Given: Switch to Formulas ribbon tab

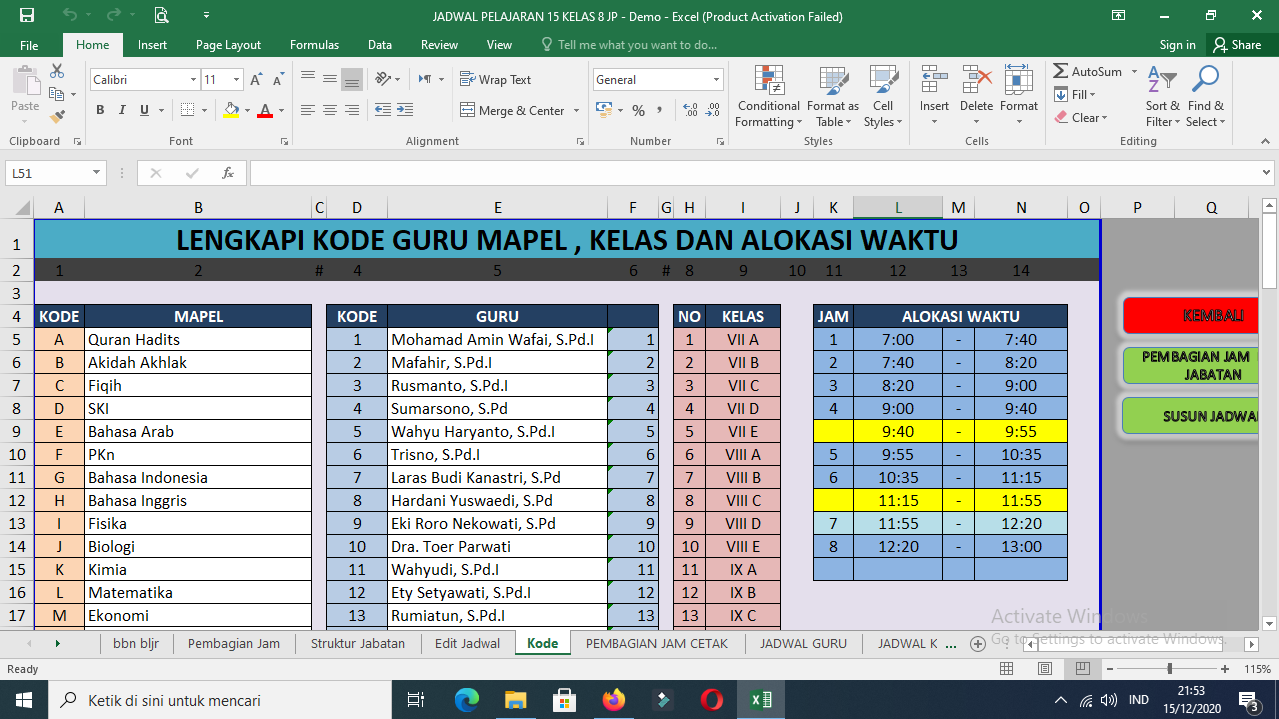Looking at the screenshot, I should click(x=314, y=45).
